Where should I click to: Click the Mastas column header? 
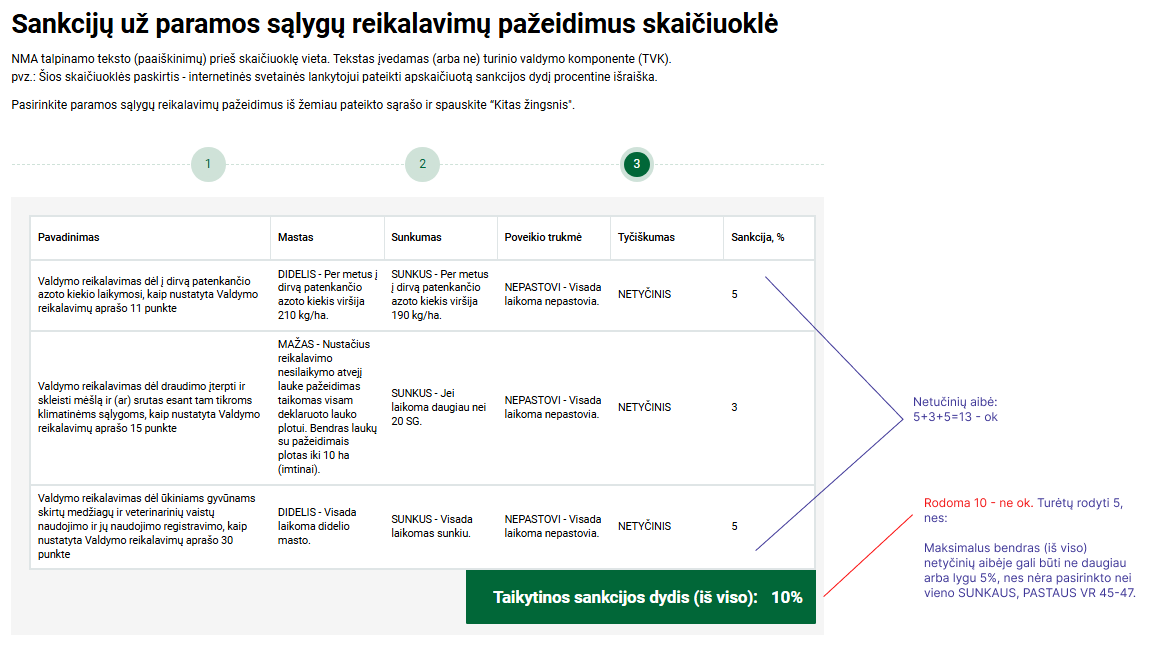[296, 238]
